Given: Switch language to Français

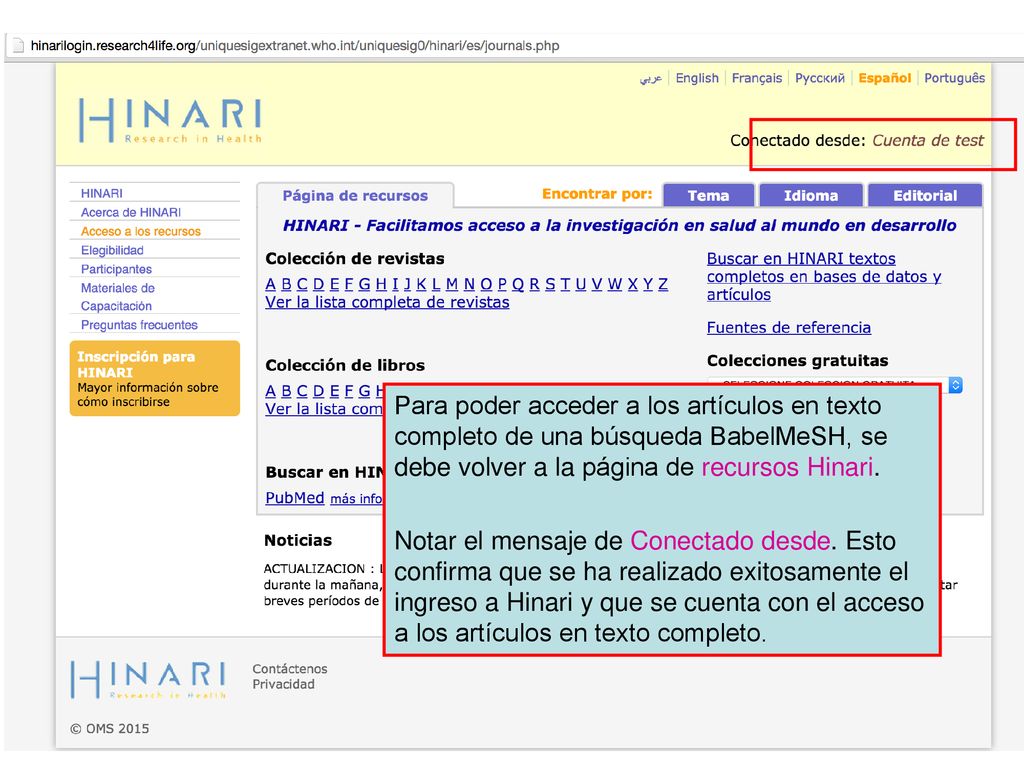Looking at the screenshot, I should coord(756,78).
